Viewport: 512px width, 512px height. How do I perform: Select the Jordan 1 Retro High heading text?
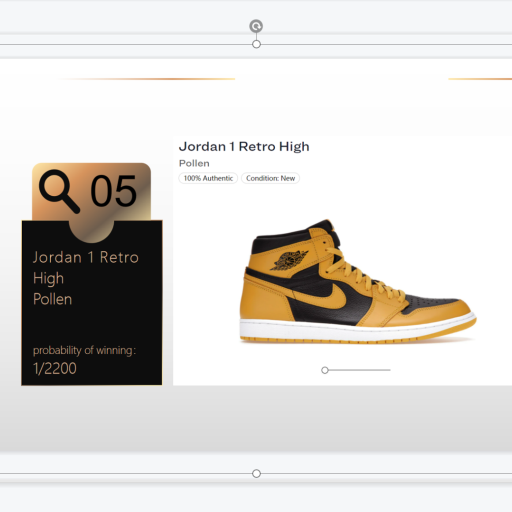click(x=244, y=146)
